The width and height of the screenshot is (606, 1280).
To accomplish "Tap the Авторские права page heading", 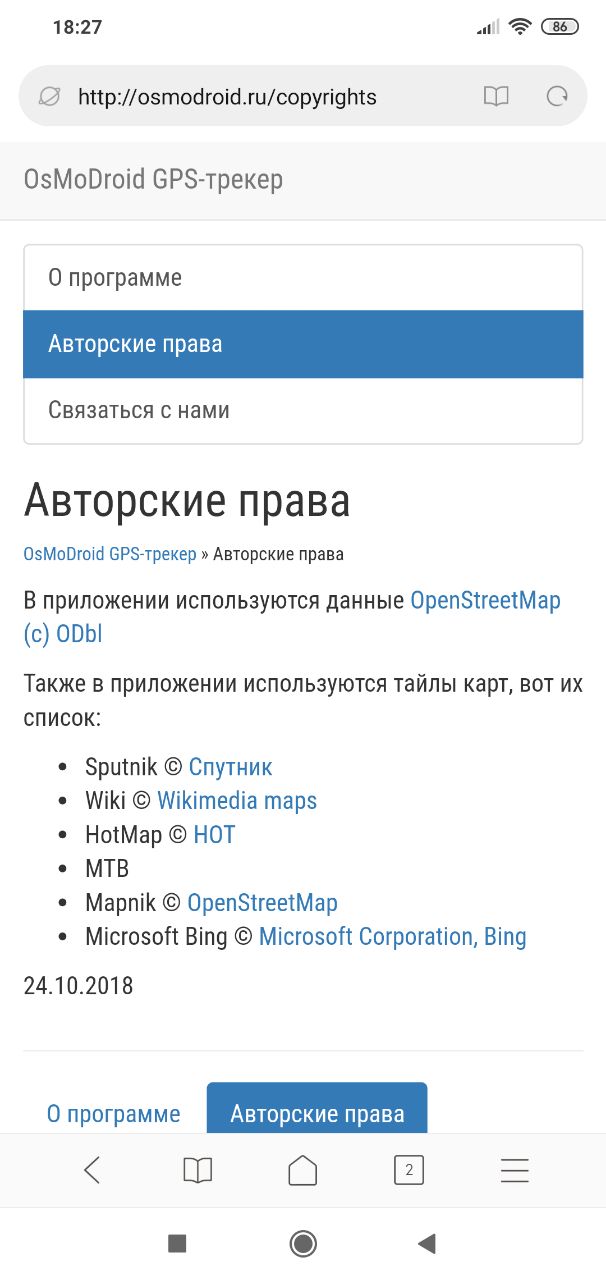I will click(187, 501).
